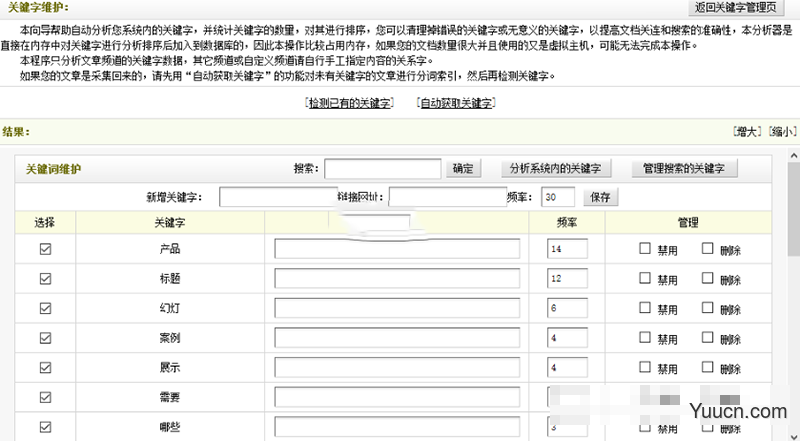Check 删除 checkbox in the 案例 row
Viewport: 800px width, 441px height.
click(708, 339)
